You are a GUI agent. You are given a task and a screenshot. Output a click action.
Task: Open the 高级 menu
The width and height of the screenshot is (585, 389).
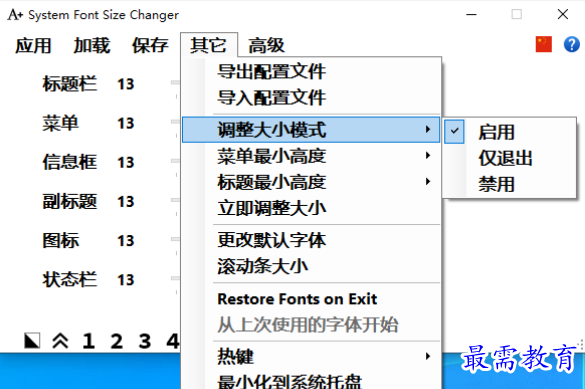(266, 46)
